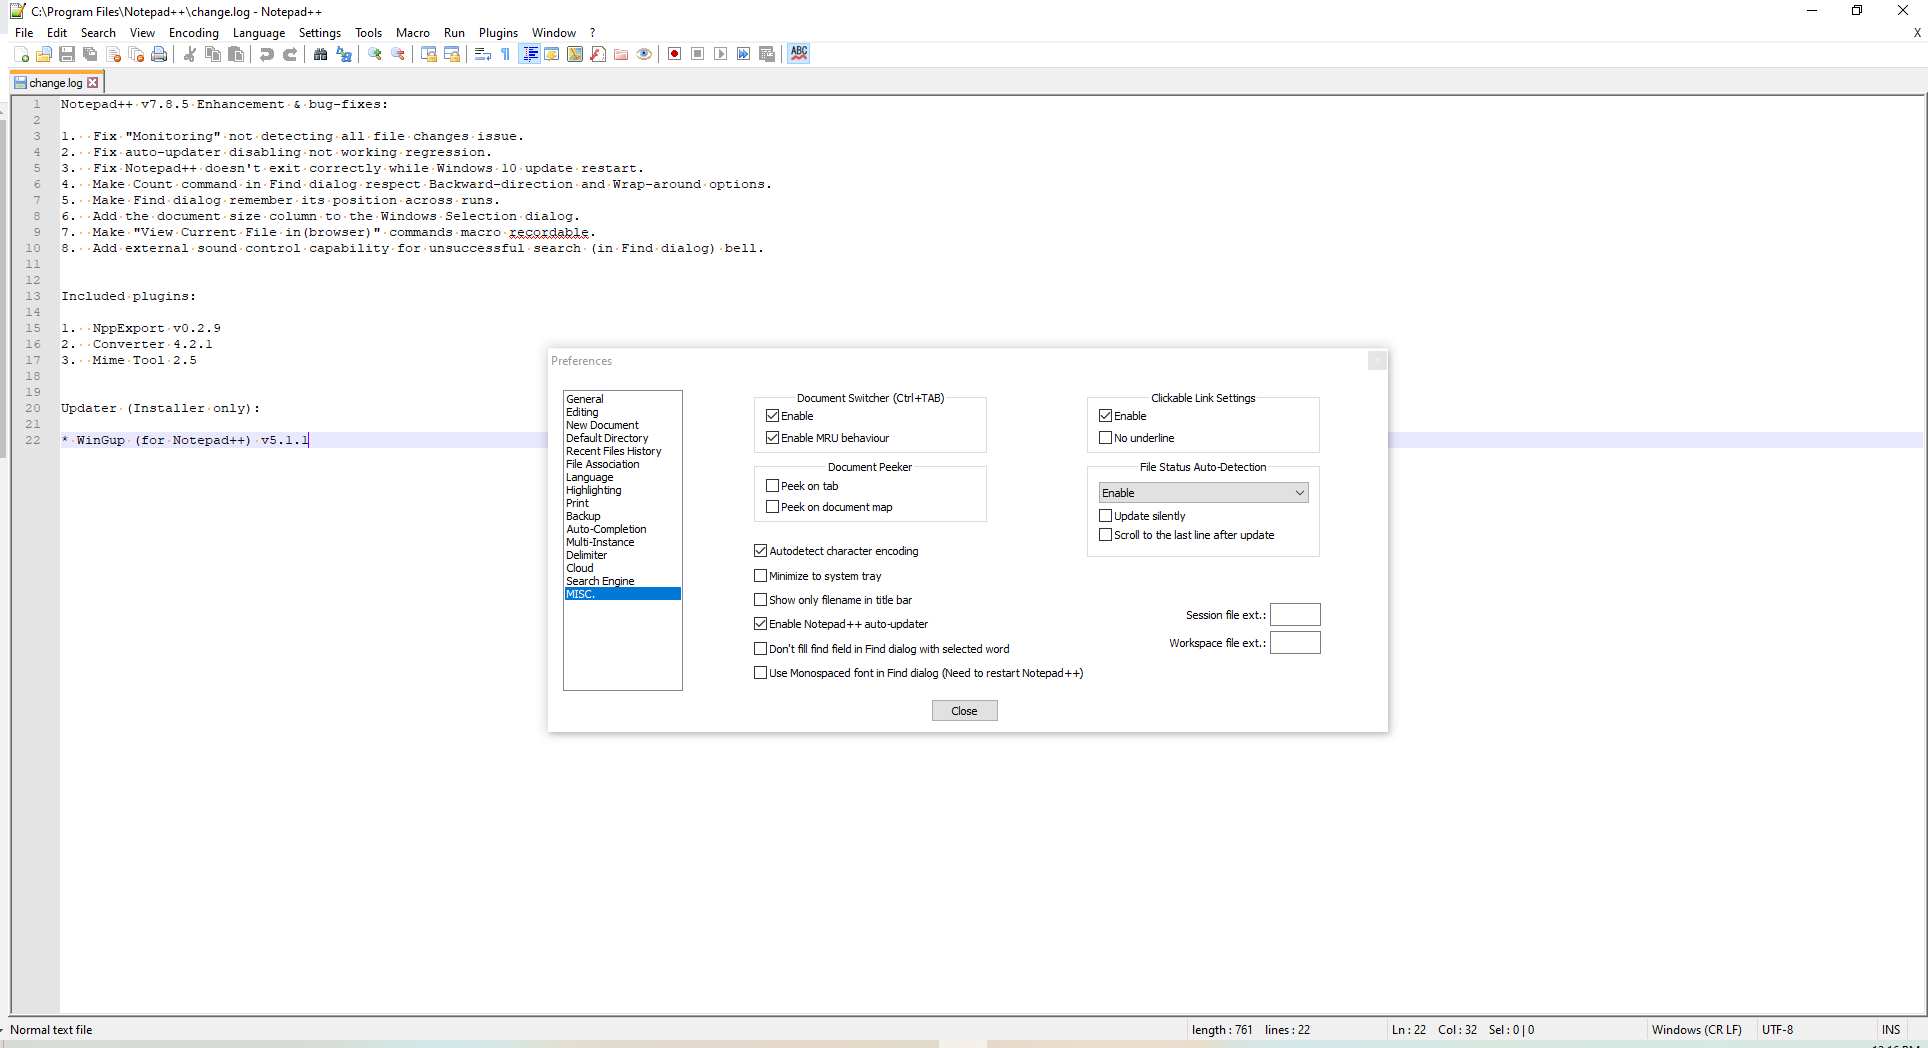Uncheck Document Switcher Enable checkbox
The image size is (1928, 1048).
(772, 416)
